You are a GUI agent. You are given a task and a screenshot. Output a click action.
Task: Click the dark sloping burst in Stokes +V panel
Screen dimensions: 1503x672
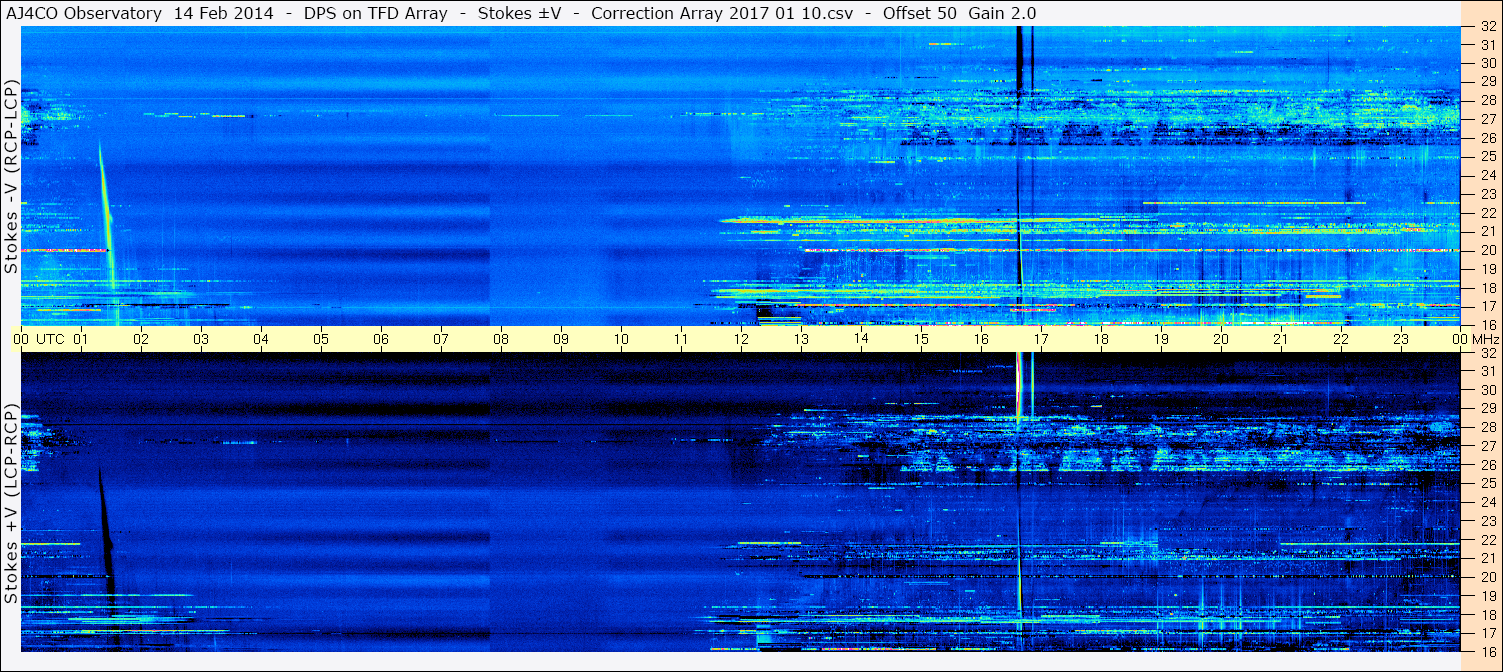(x=106, y=545)
